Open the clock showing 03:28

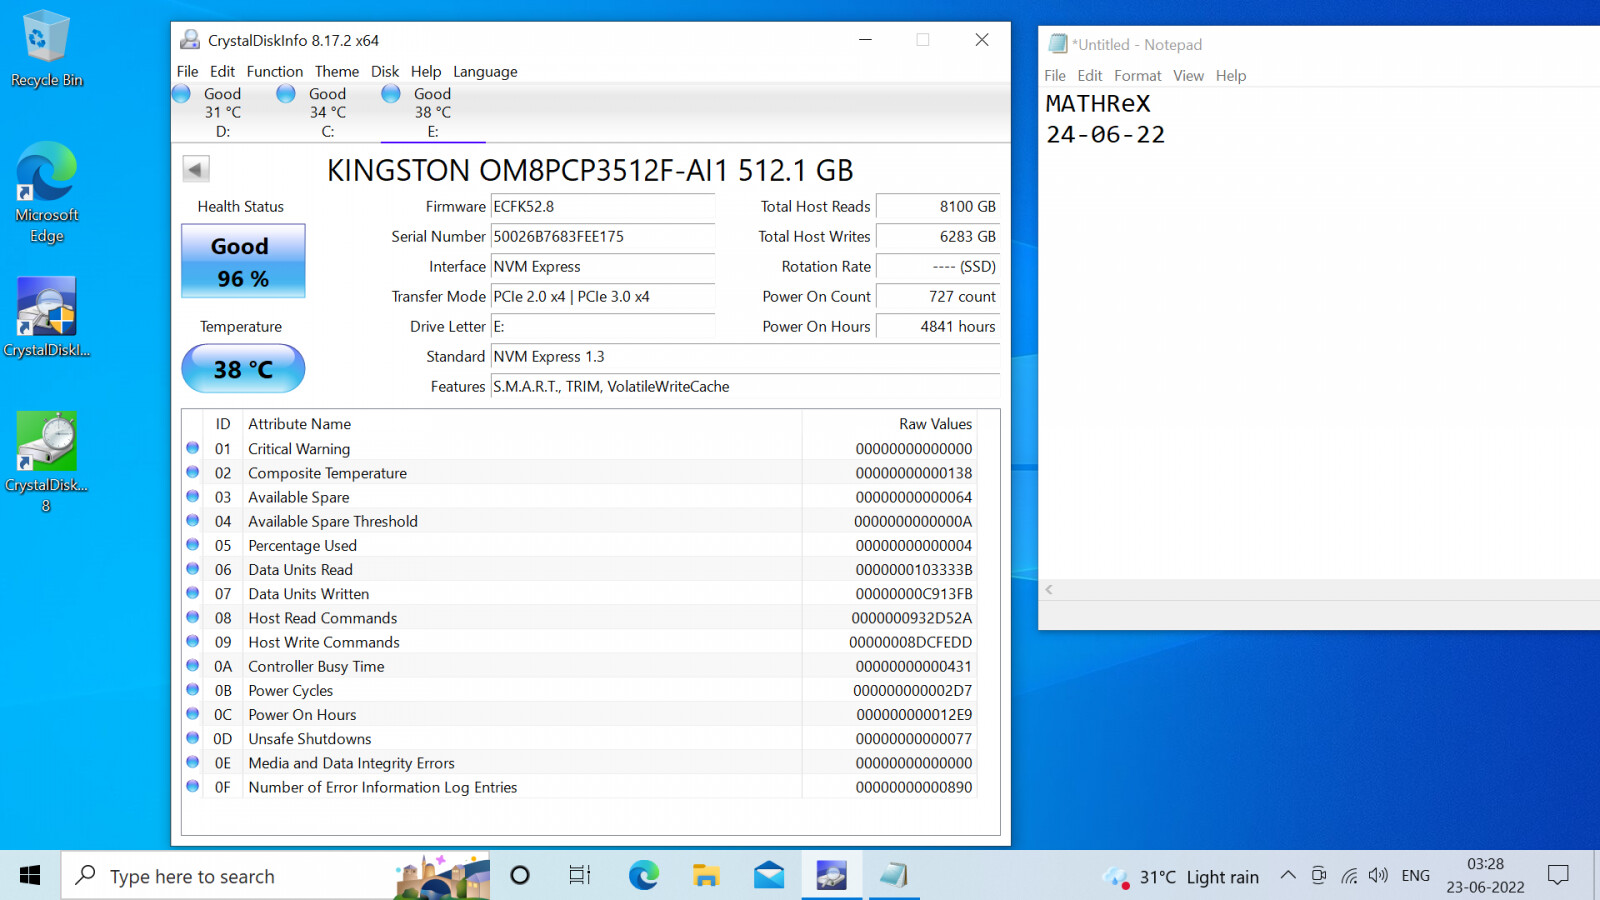pos(1485,875)
